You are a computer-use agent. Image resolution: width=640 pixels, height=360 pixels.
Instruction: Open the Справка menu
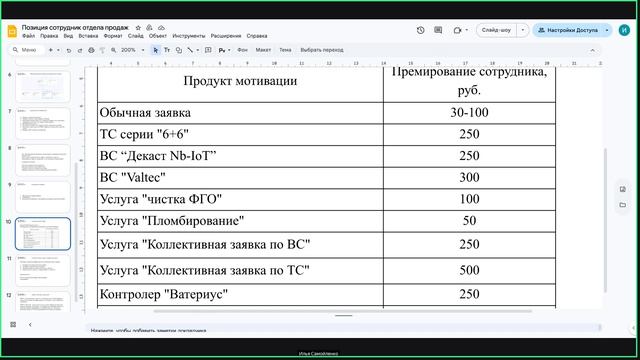(x=257, y=36)
